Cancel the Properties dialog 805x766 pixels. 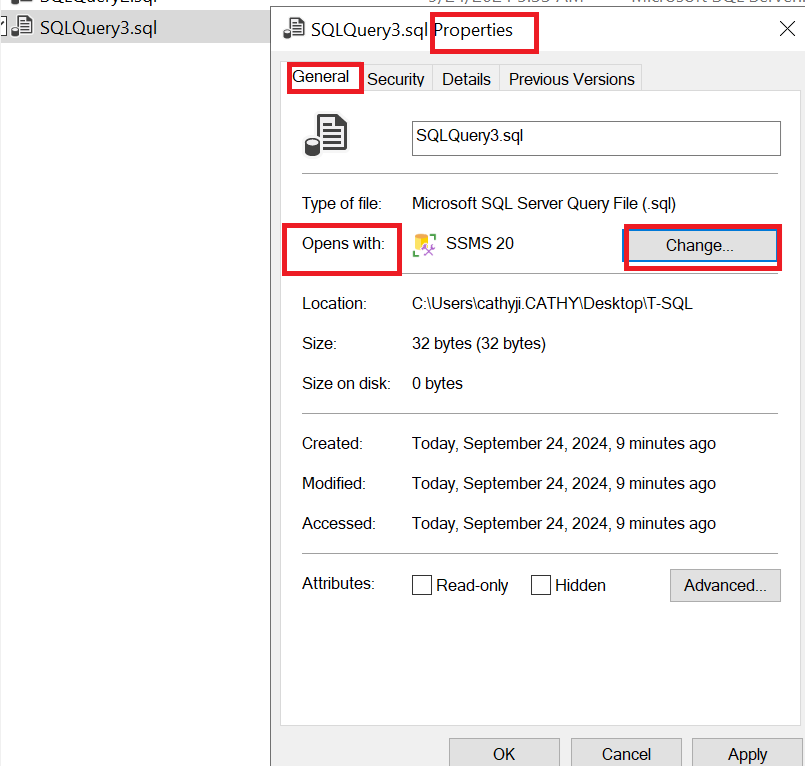(626, 754)
